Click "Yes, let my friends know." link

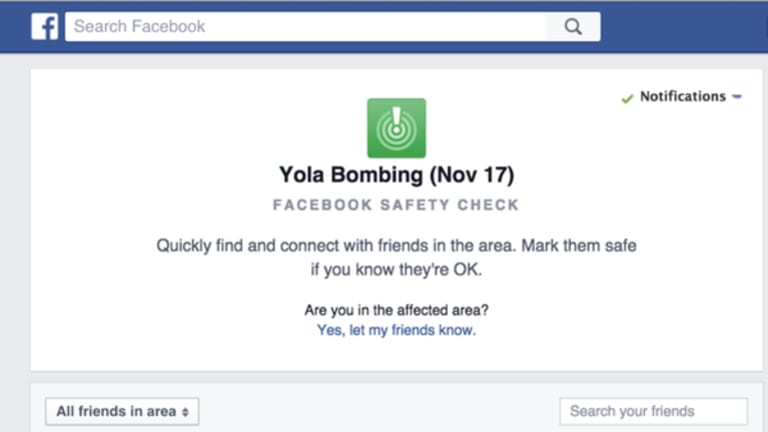point(396,330)
